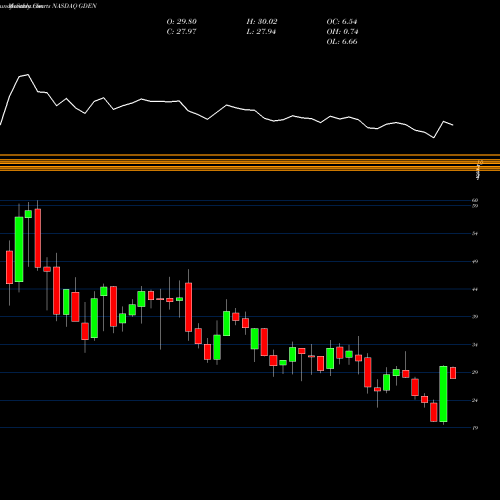Click the 54 price axis label
Screen dimensions: 500x500
[475, 234]
